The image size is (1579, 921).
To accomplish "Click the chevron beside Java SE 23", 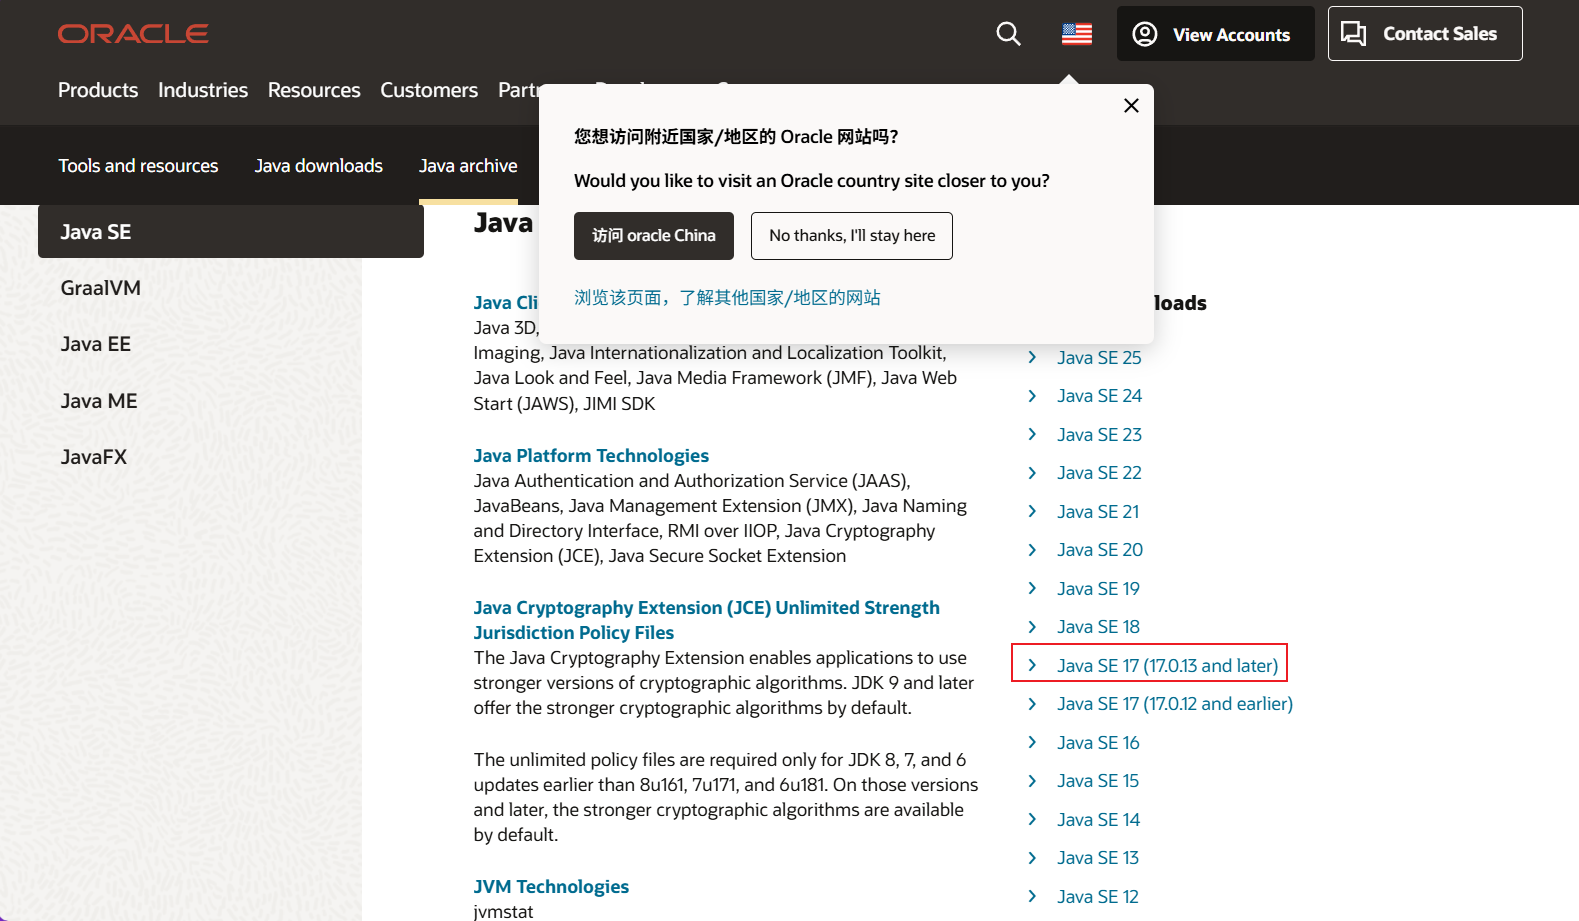I will tap(1032, 434).
